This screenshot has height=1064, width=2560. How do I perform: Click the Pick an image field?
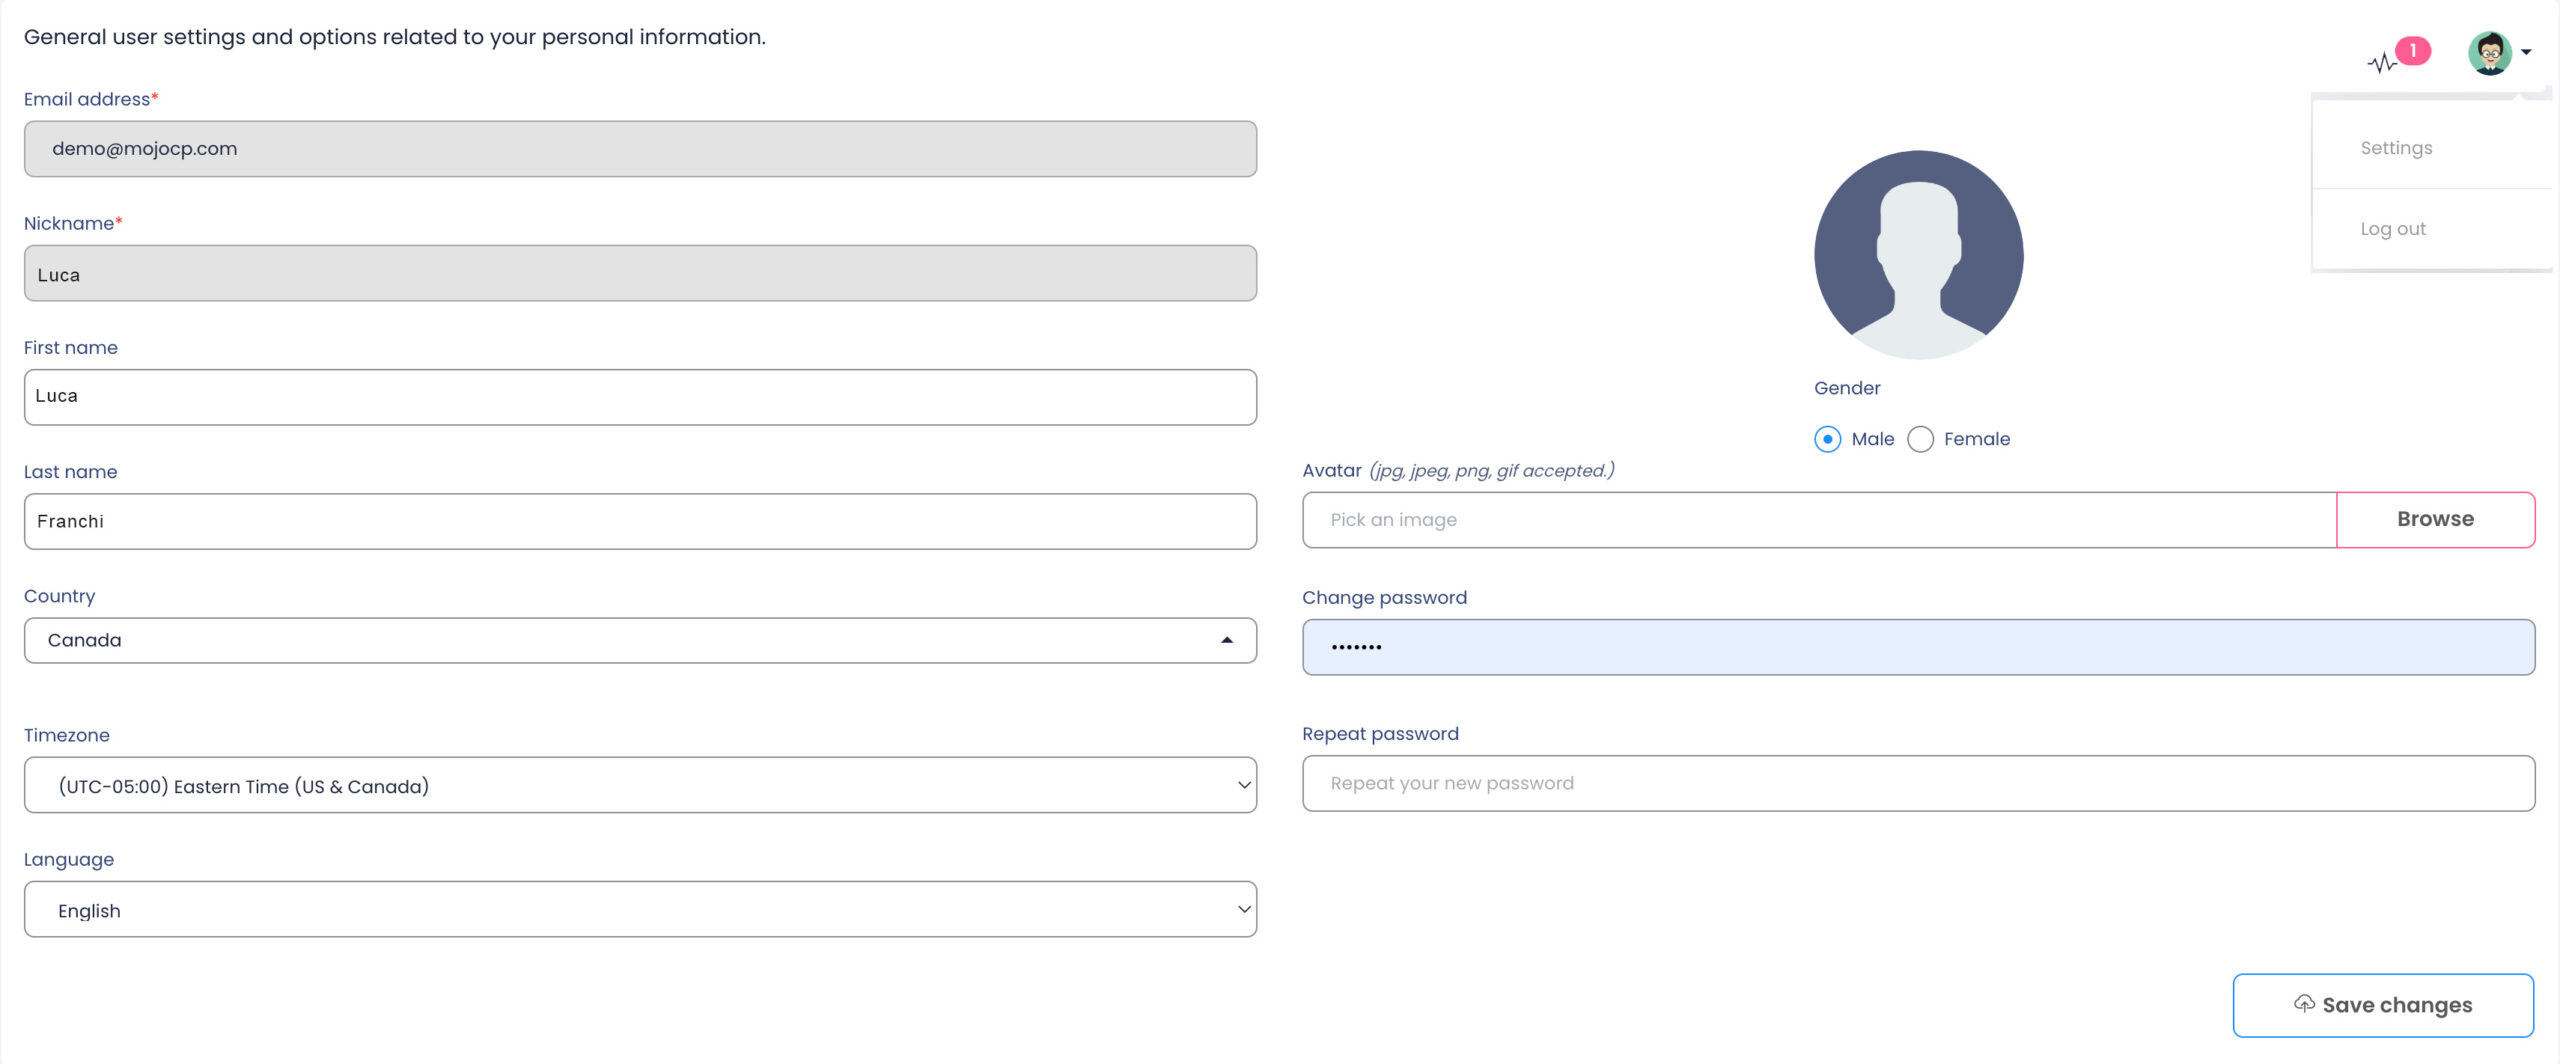coord(1818,520)
